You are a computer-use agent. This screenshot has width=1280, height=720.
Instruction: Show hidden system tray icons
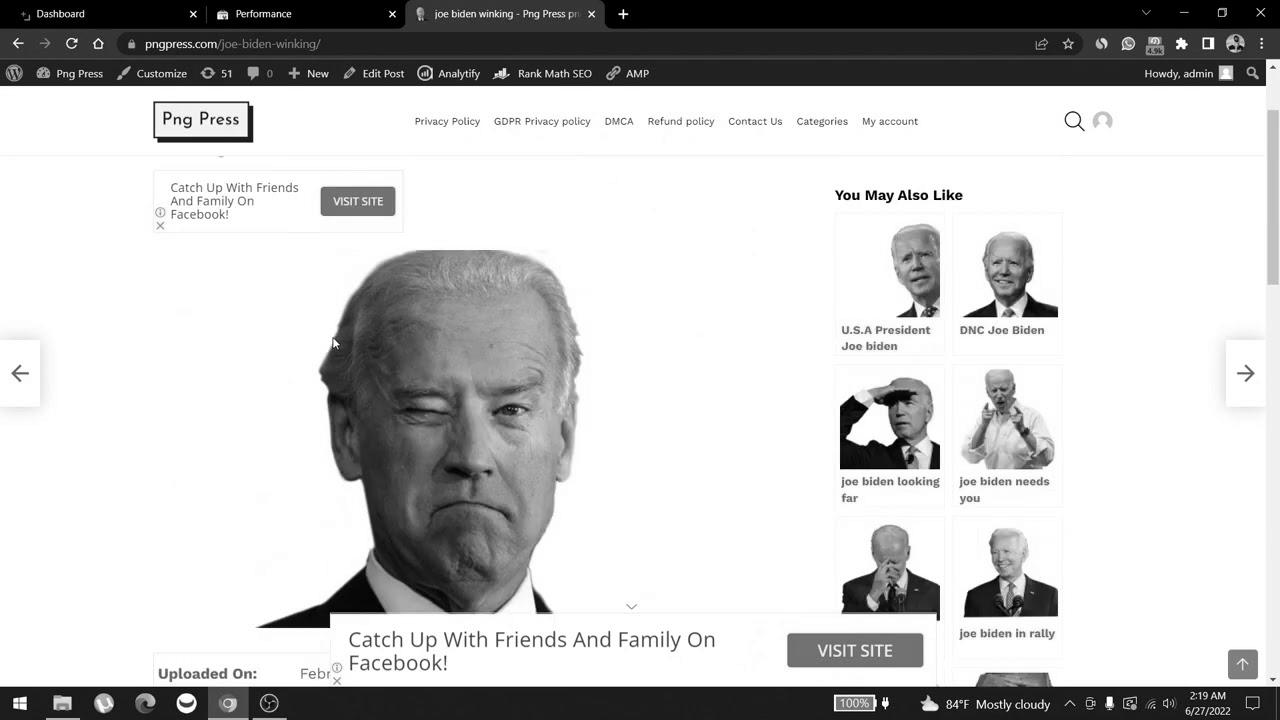[1069, 704]
